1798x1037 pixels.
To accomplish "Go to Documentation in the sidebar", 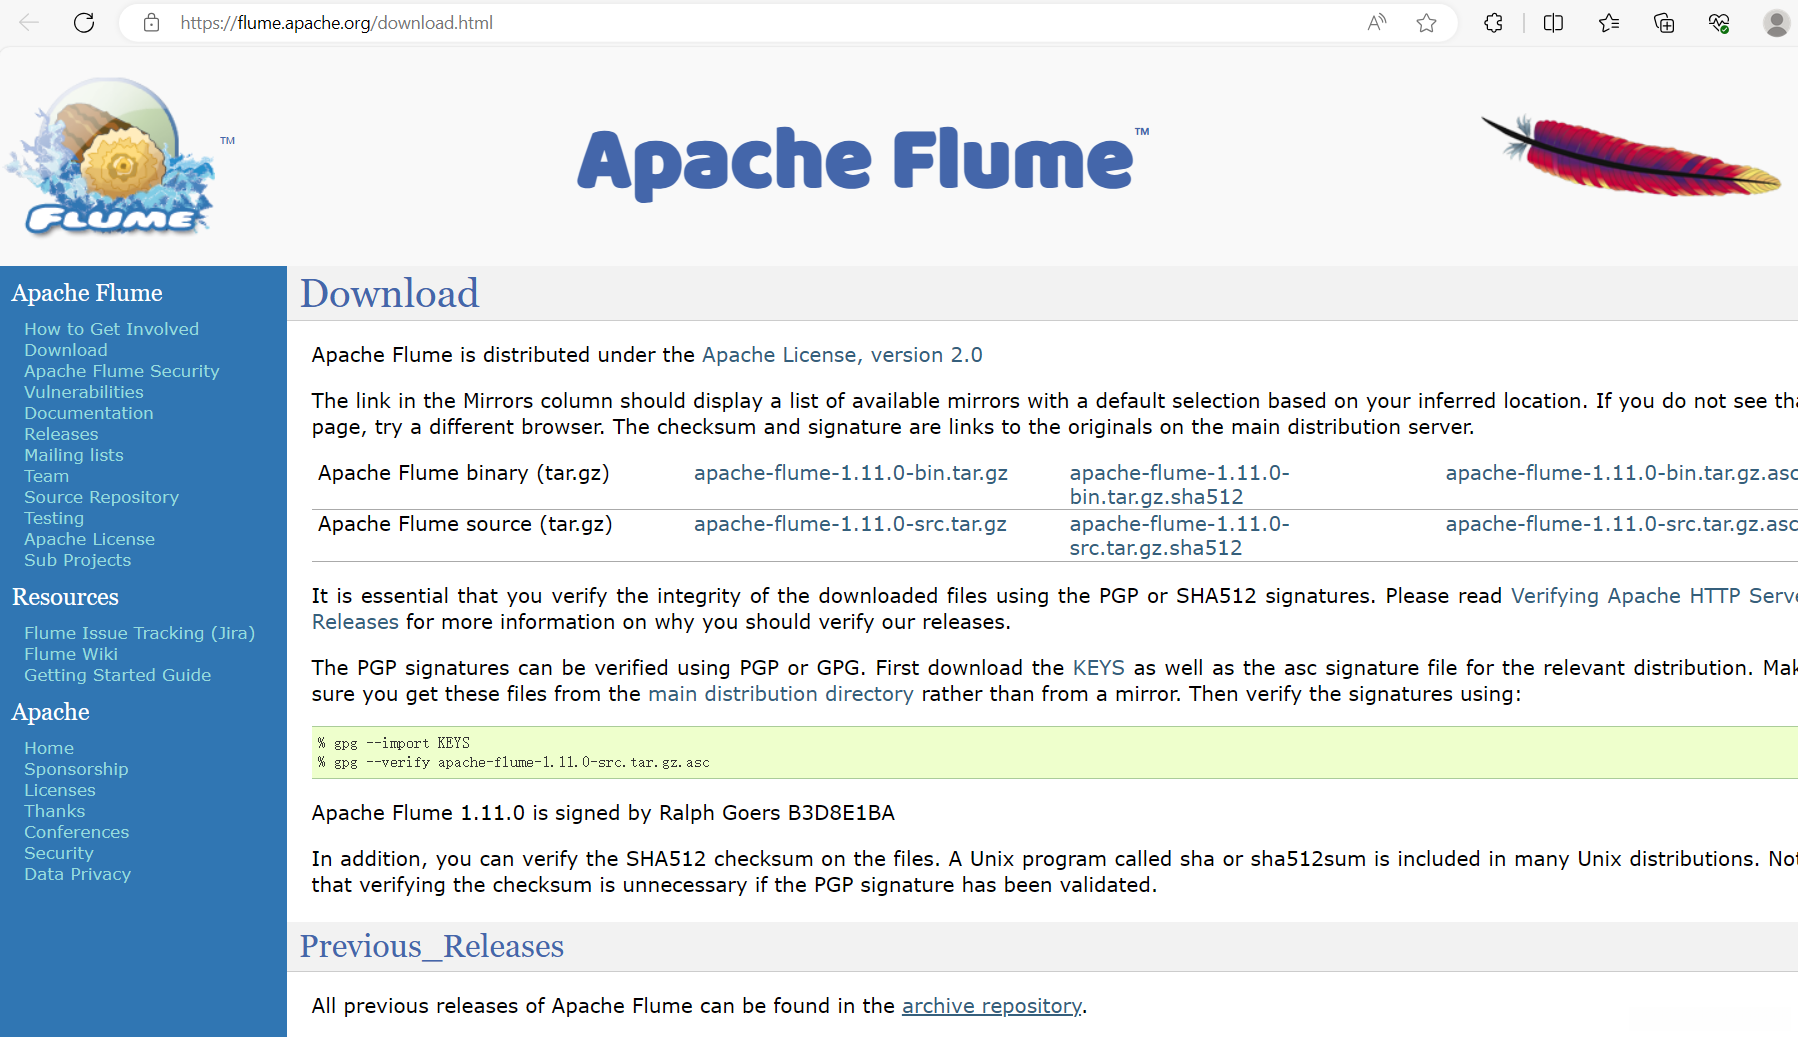I will point(89,413).
